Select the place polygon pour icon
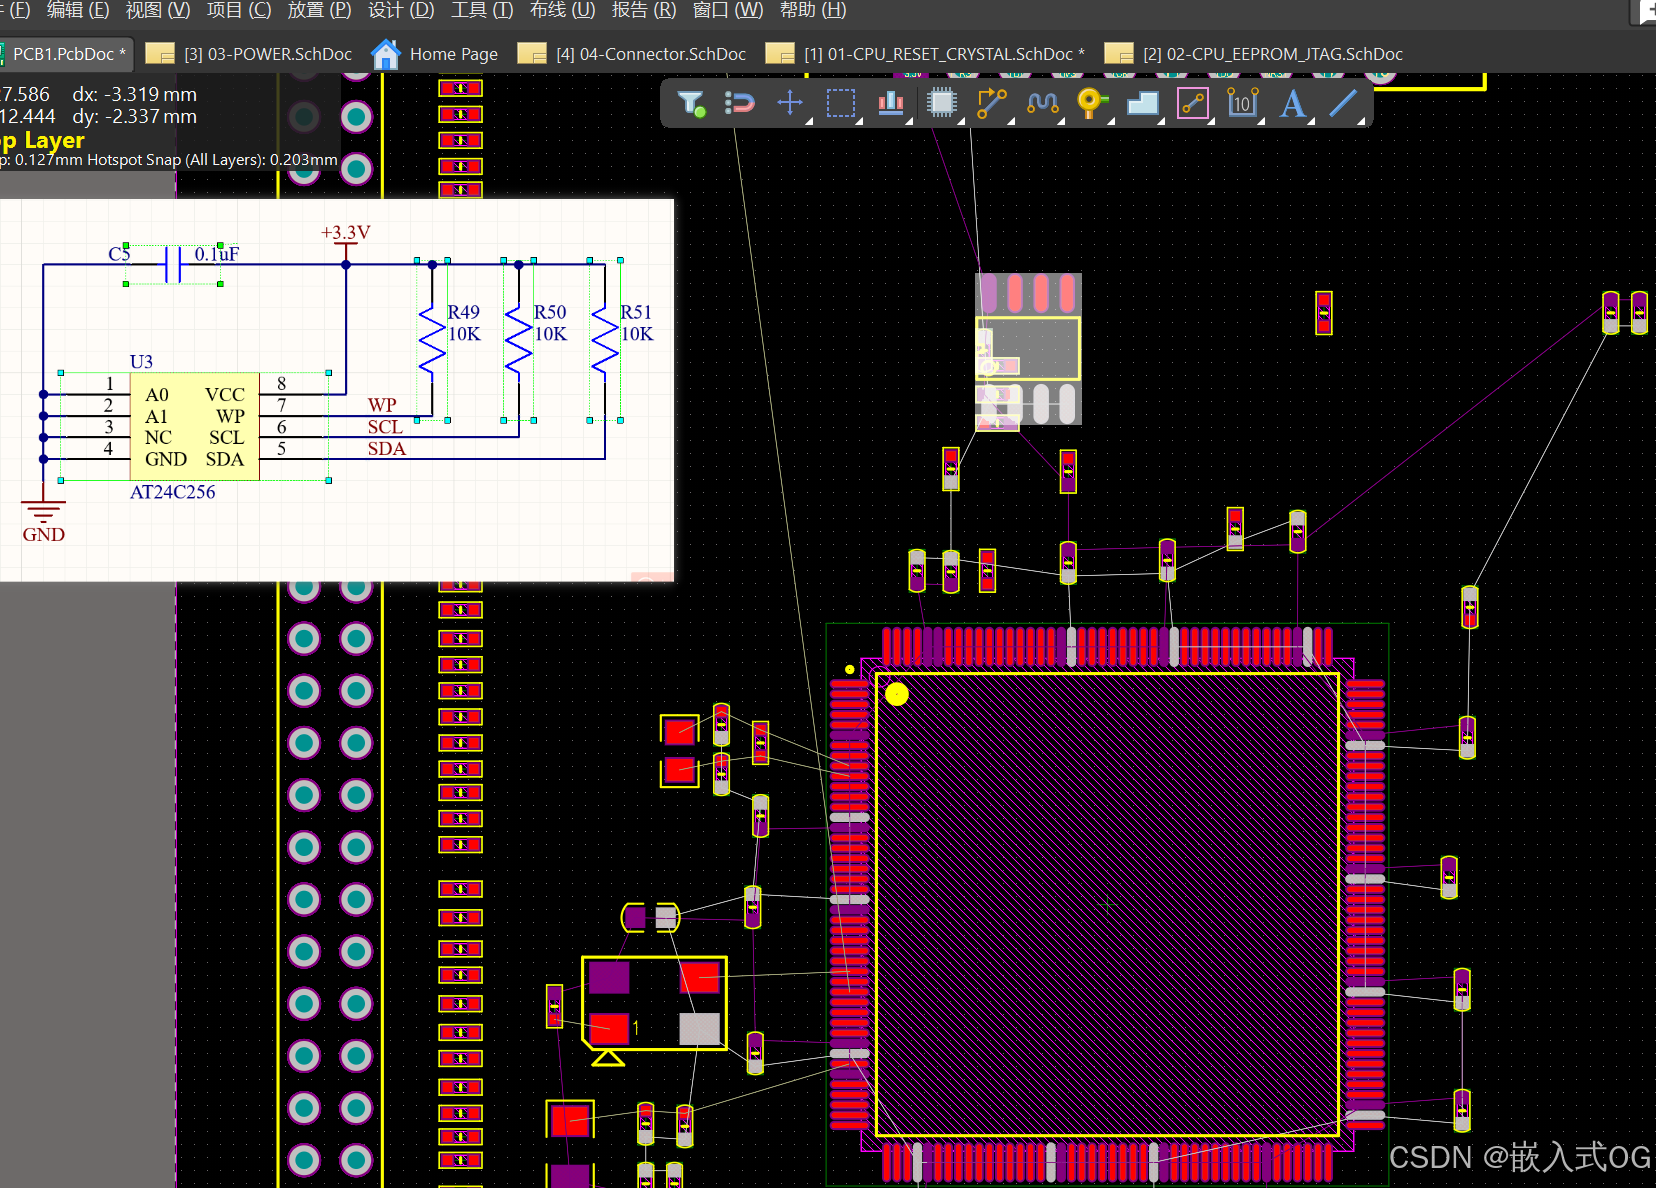The width and height of the screenshot is (1656, 1188). click(1142, 103)
